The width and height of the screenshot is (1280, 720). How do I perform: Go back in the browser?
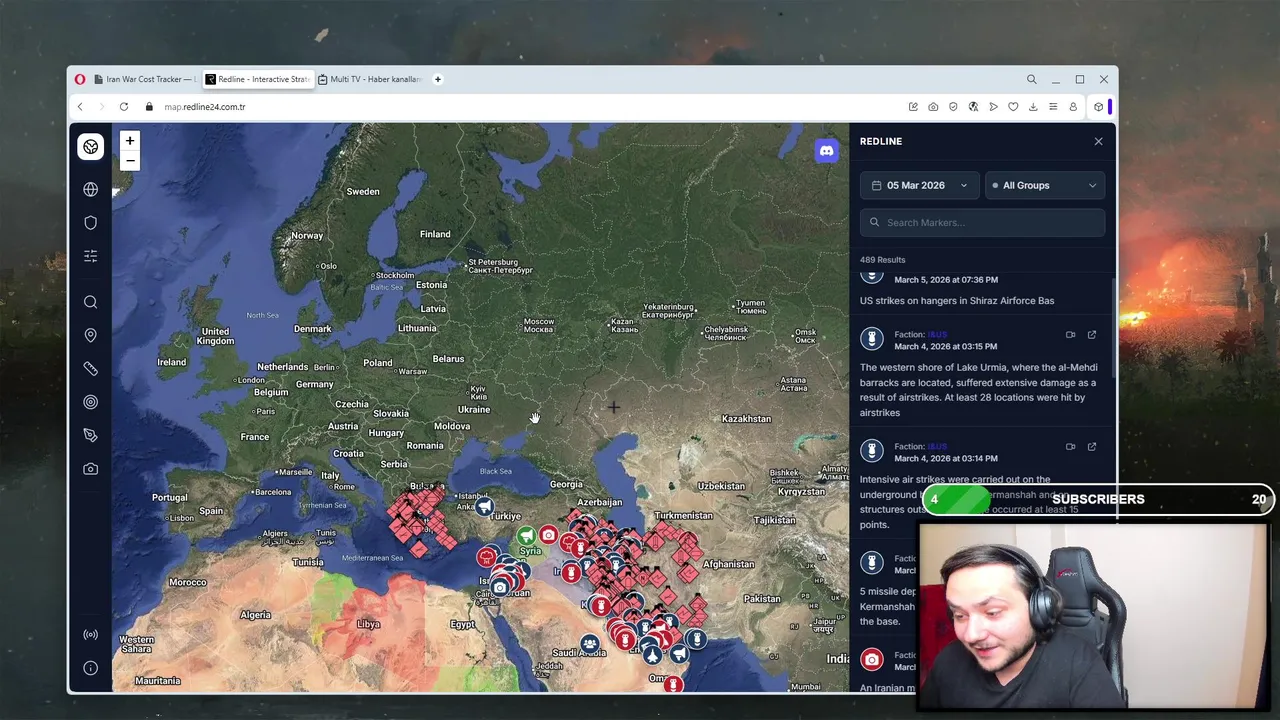[80, 107]
